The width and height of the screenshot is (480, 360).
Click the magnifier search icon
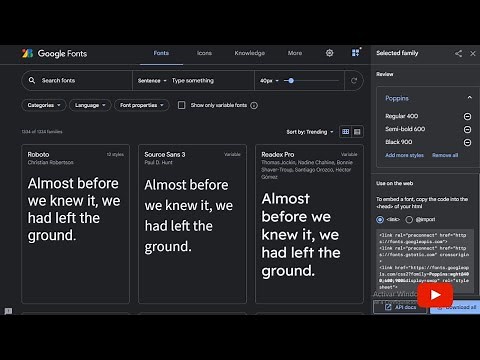tap(32, 80)
